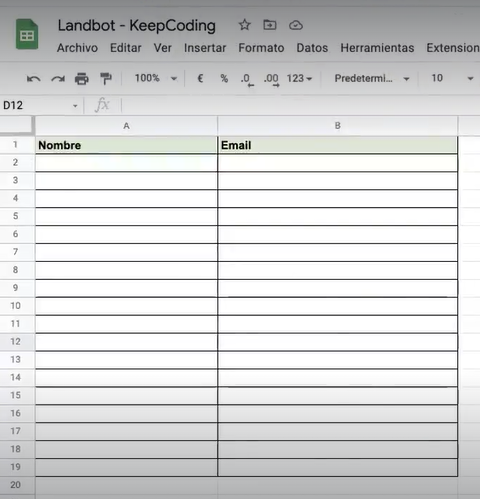The image size is (480, 499).
Task: Increase decimal places
Action: pos(271,80)
